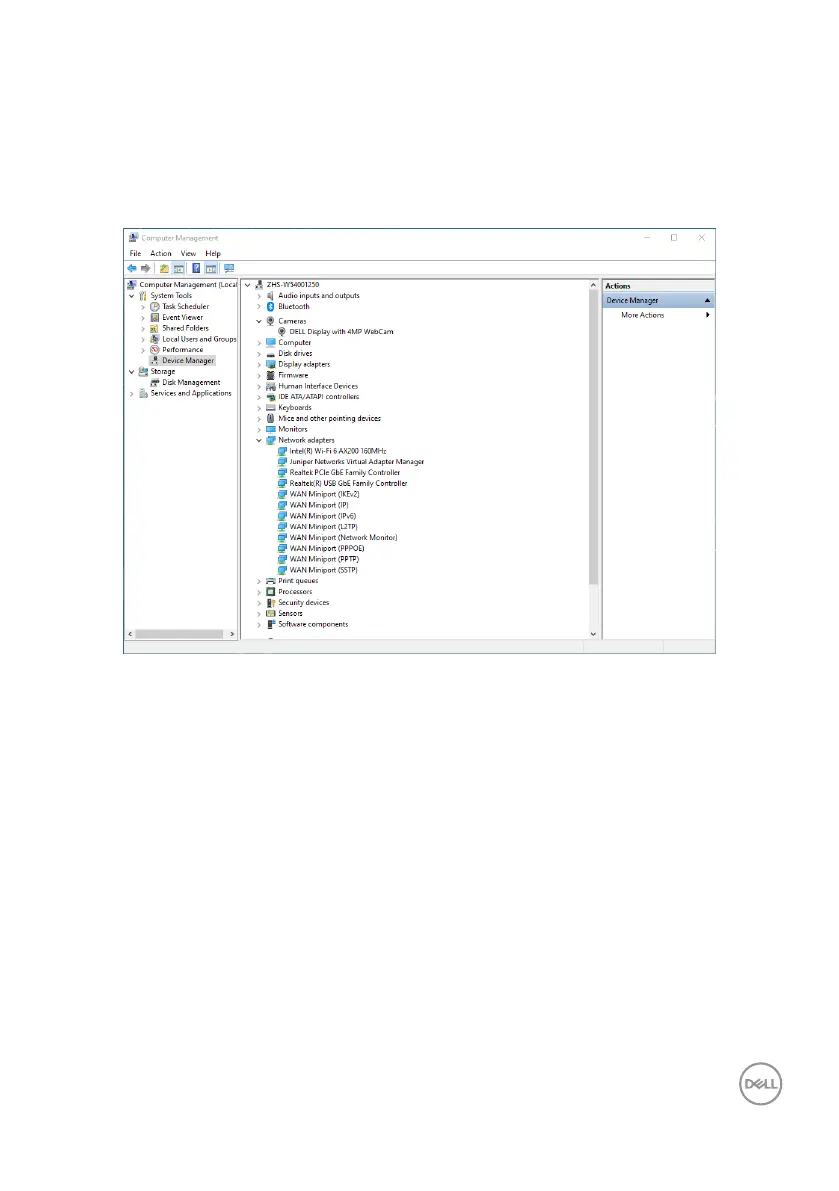
Task: Expand the Human Interface Devices category
Action: click(x=259, y=387)
